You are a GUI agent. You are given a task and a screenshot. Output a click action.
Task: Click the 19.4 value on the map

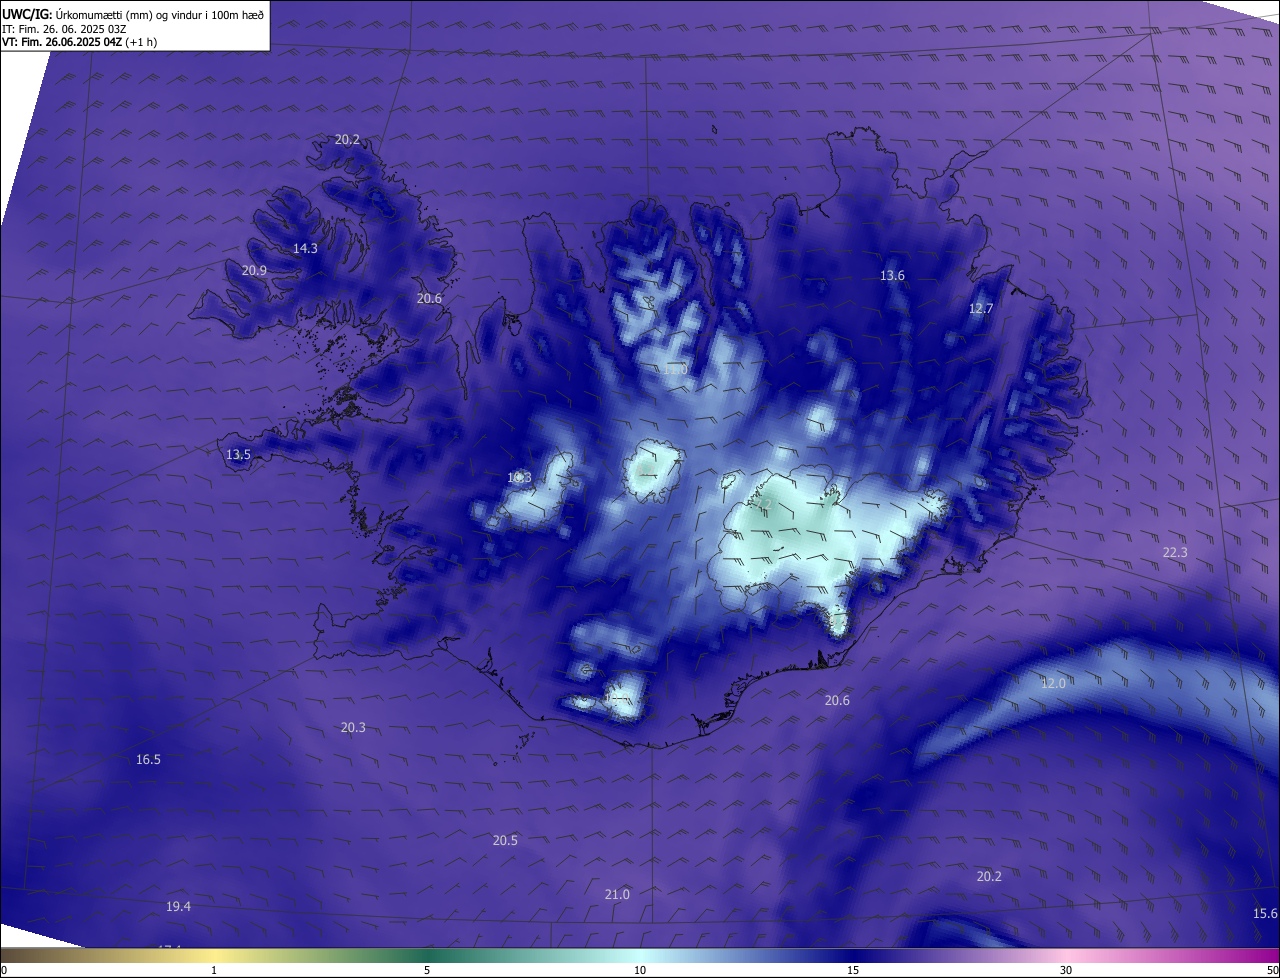pos(178,906)
